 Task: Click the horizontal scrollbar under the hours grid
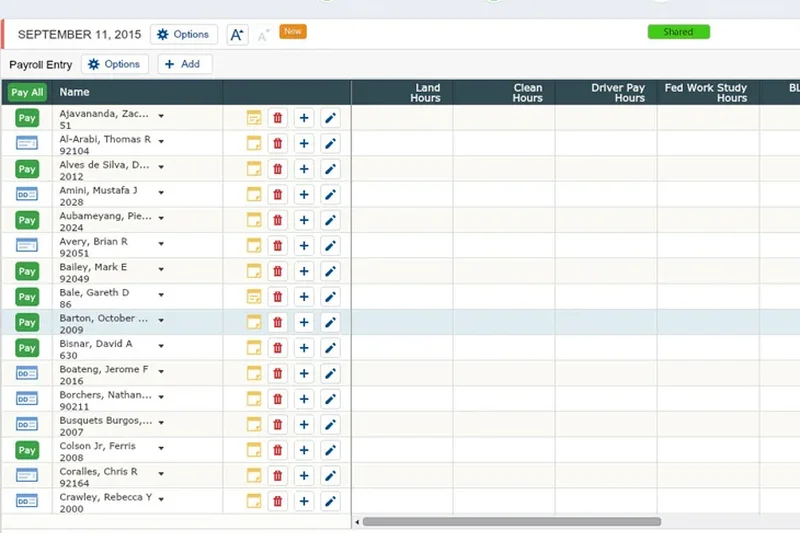pos(511,521)
